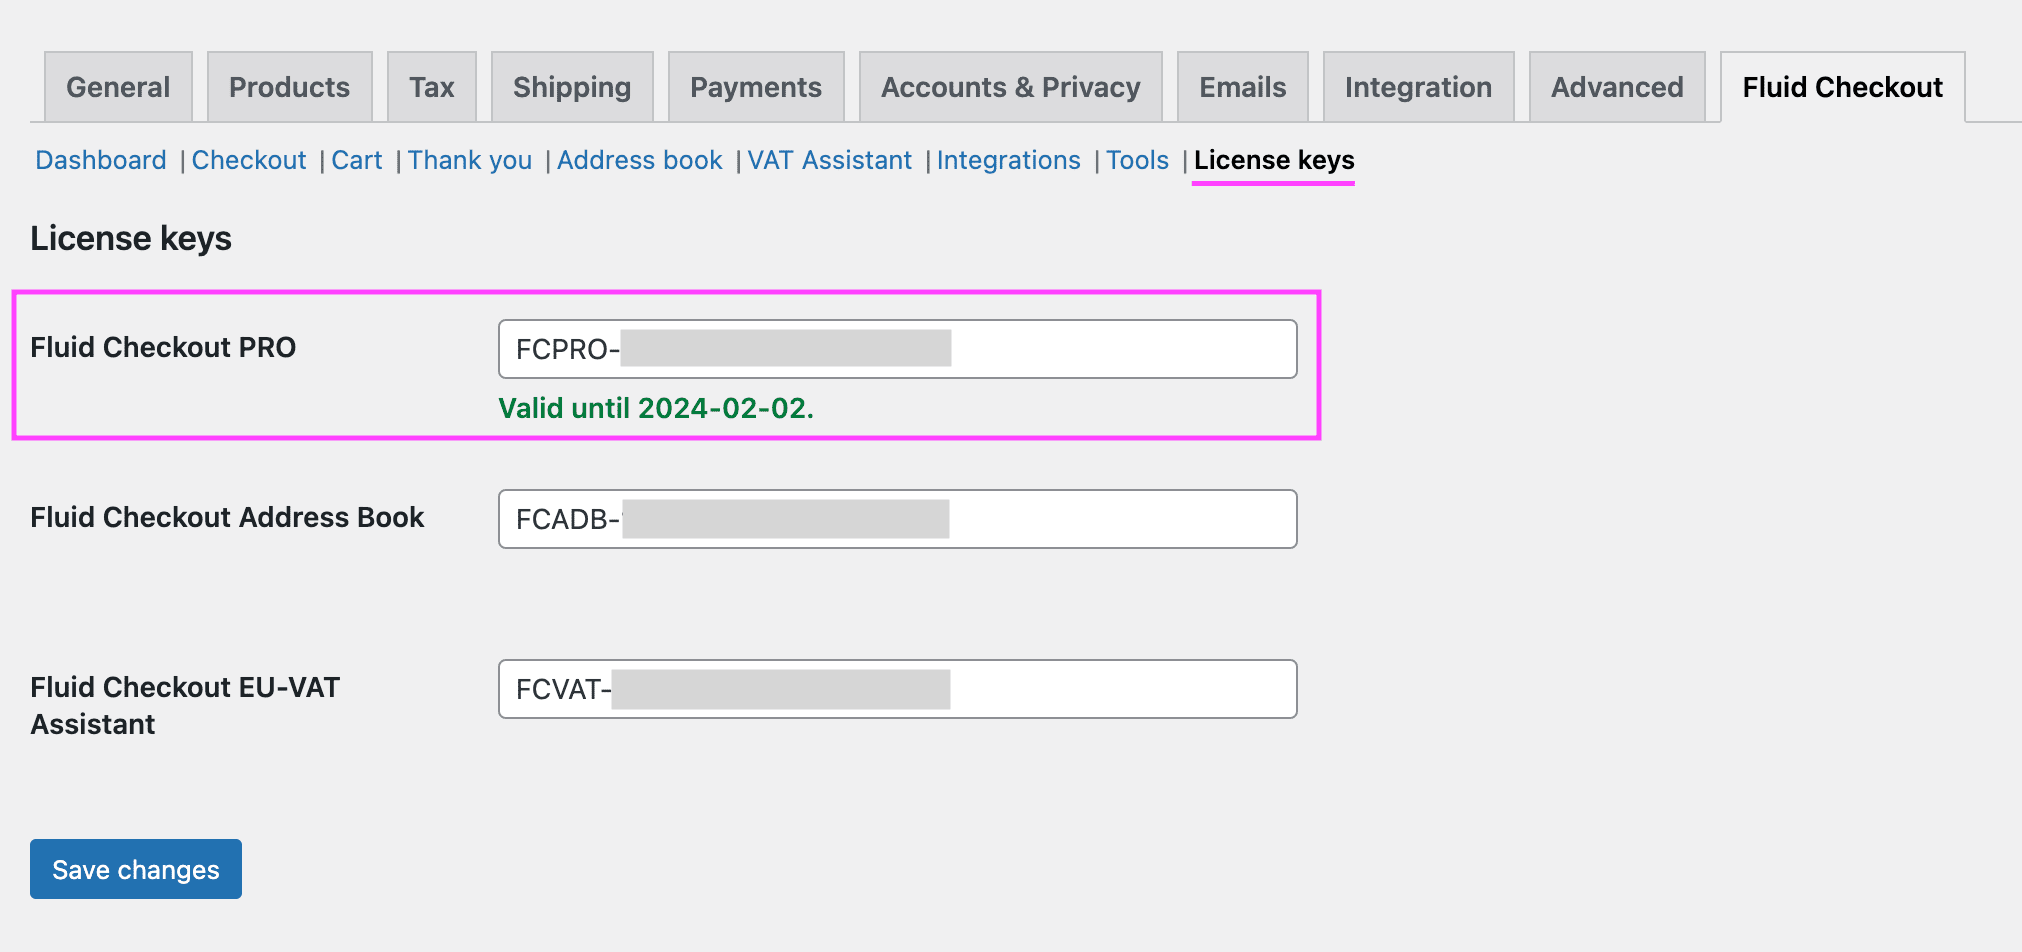This screenshot has width=2022, height=952.
Task: Go to the Shipping tab
Action: (x=571, y=88)
